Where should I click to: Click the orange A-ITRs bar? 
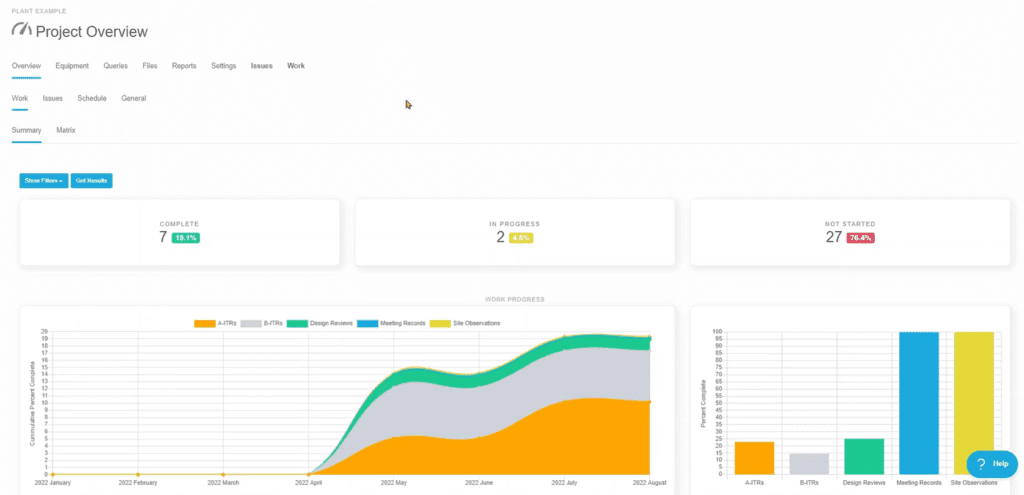click(754, 458)
